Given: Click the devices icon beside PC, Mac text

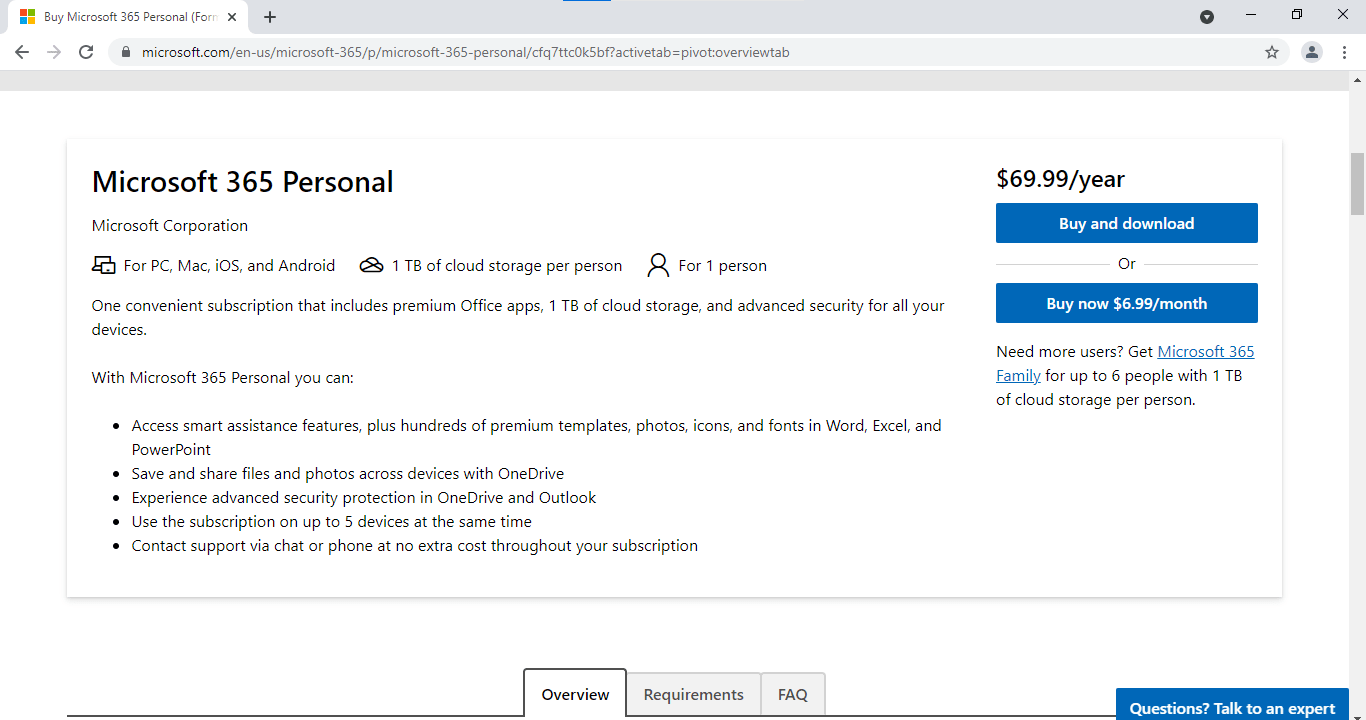Looking at the screenshot, I should (x=103, y=265).
